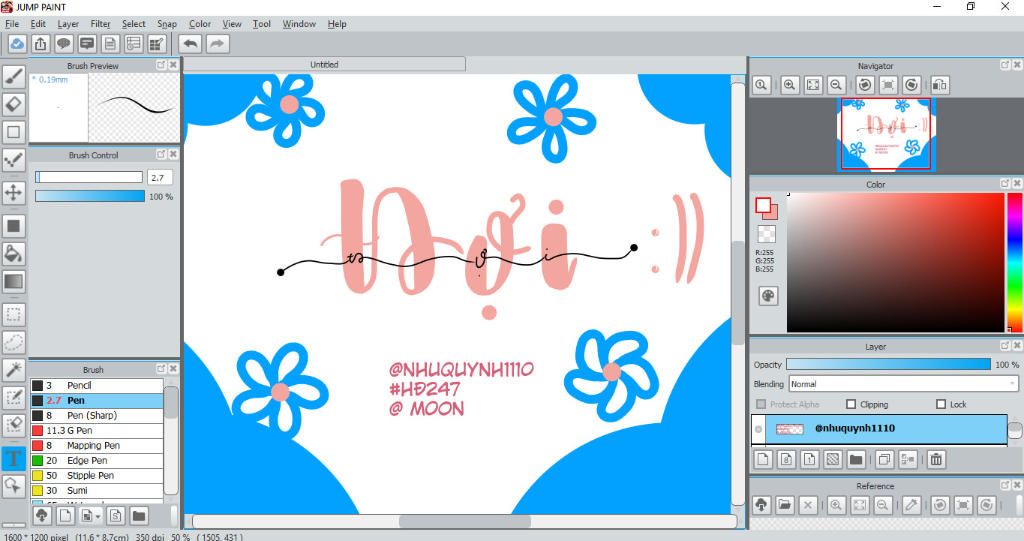Choose the Stipple Pen brush
Image resolution: width=1024 pixels, height=541 pixels.
click(97, 476)
